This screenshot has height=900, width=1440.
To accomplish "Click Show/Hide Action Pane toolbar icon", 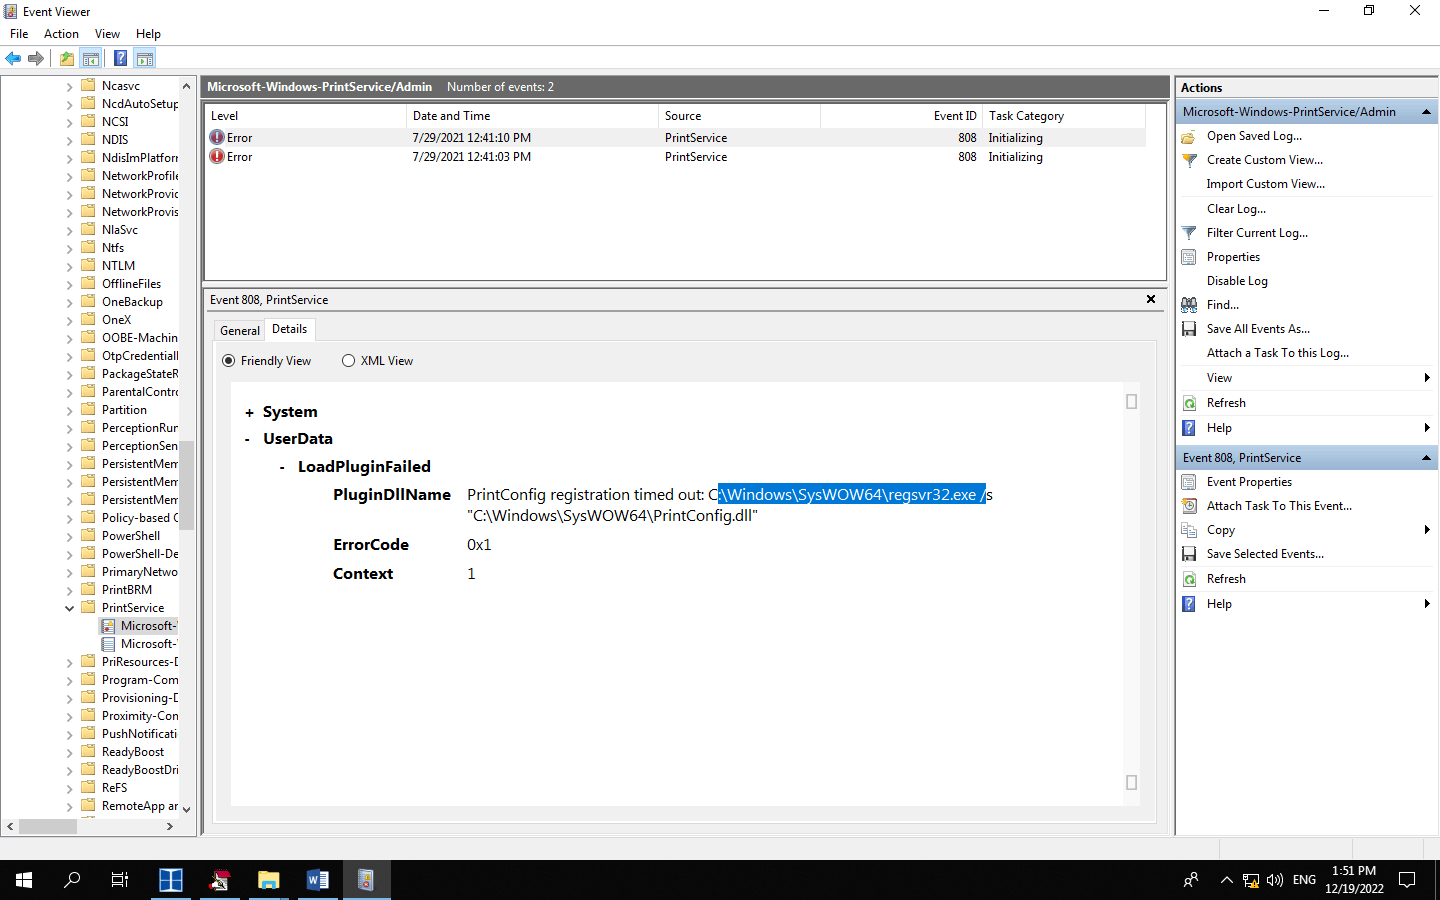I will (145, 59).
